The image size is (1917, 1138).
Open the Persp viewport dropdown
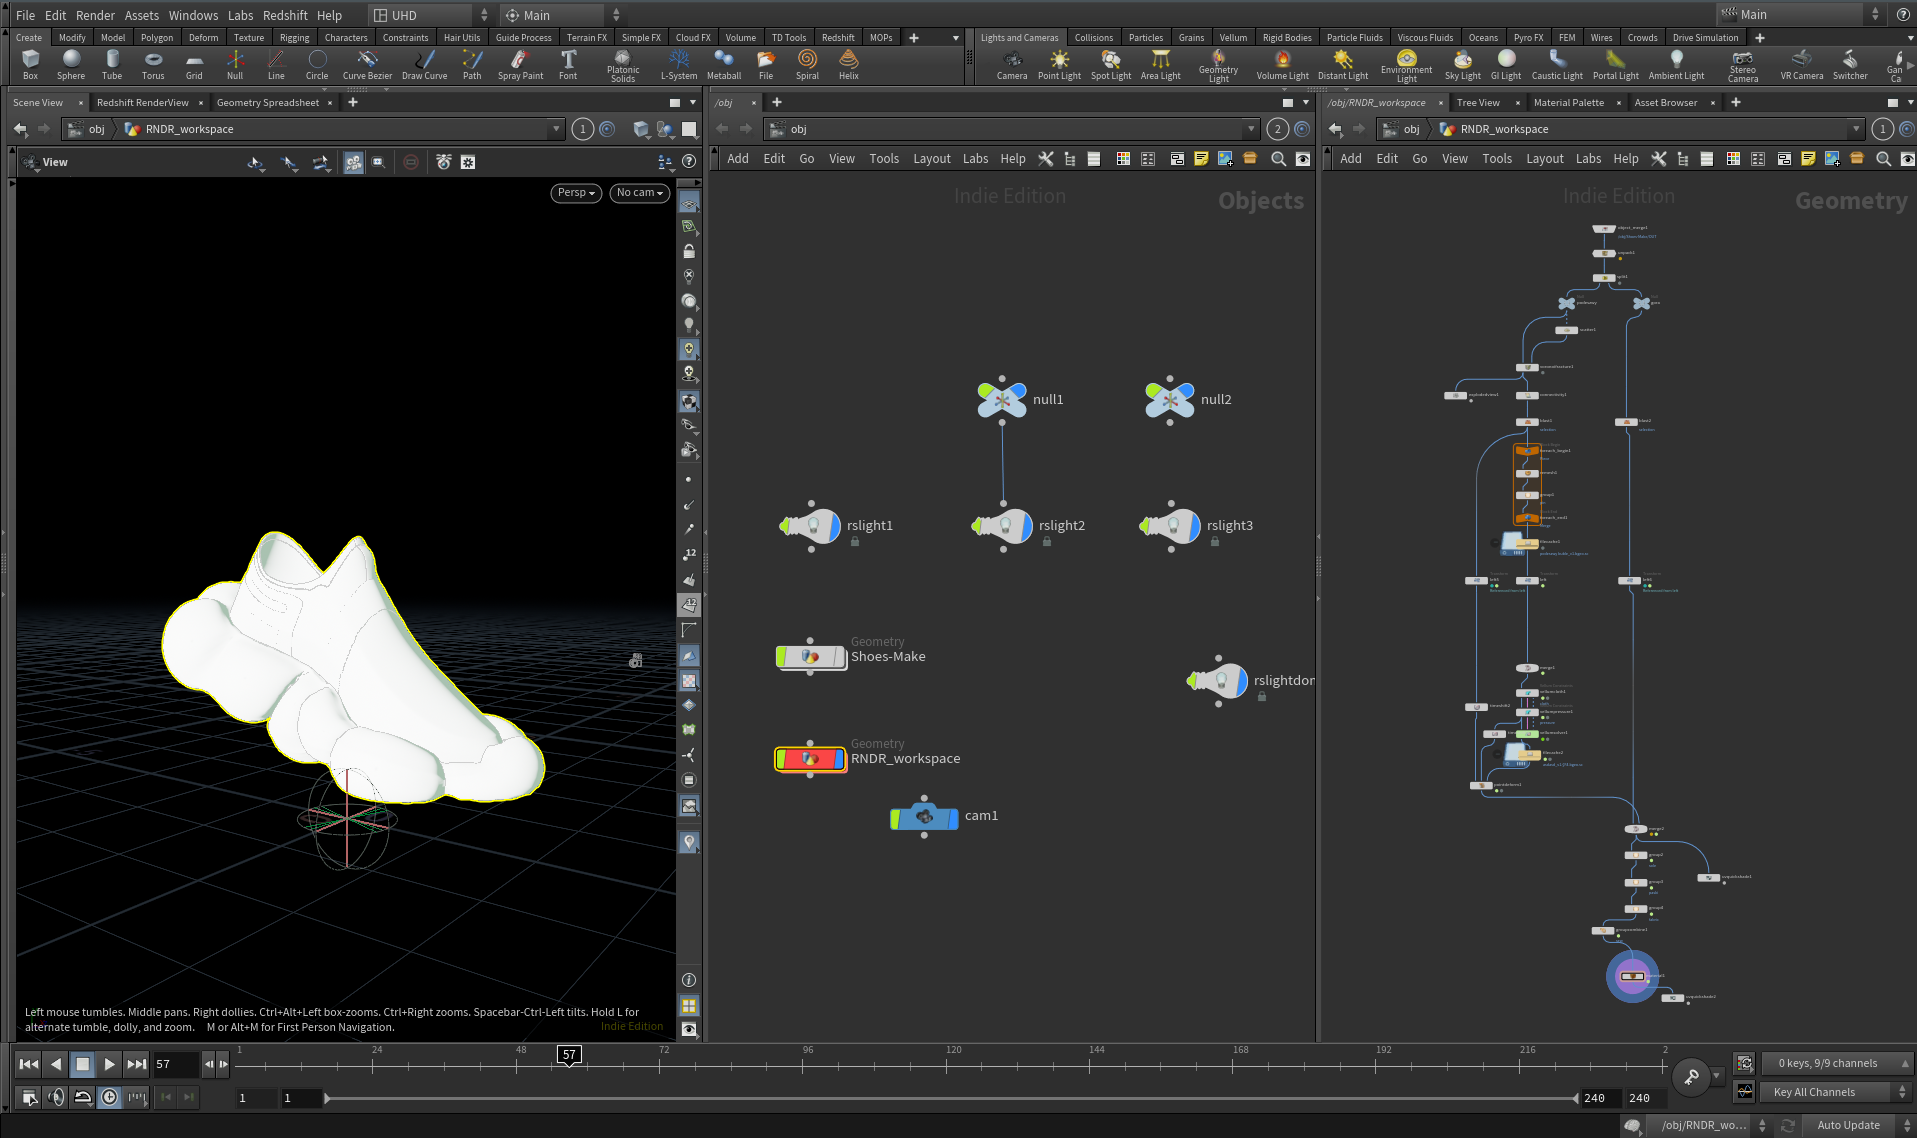point(576,193)
